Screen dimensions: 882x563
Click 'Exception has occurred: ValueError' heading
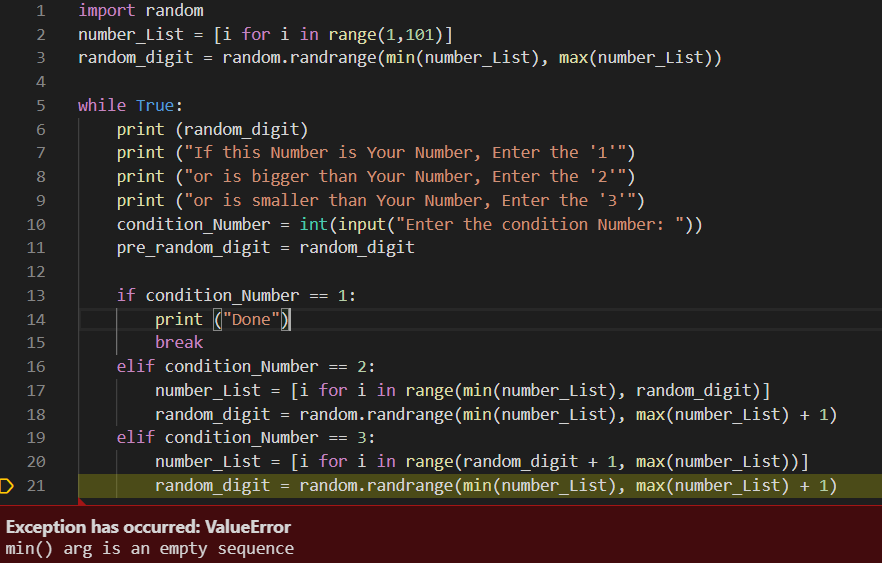point(148,527)
